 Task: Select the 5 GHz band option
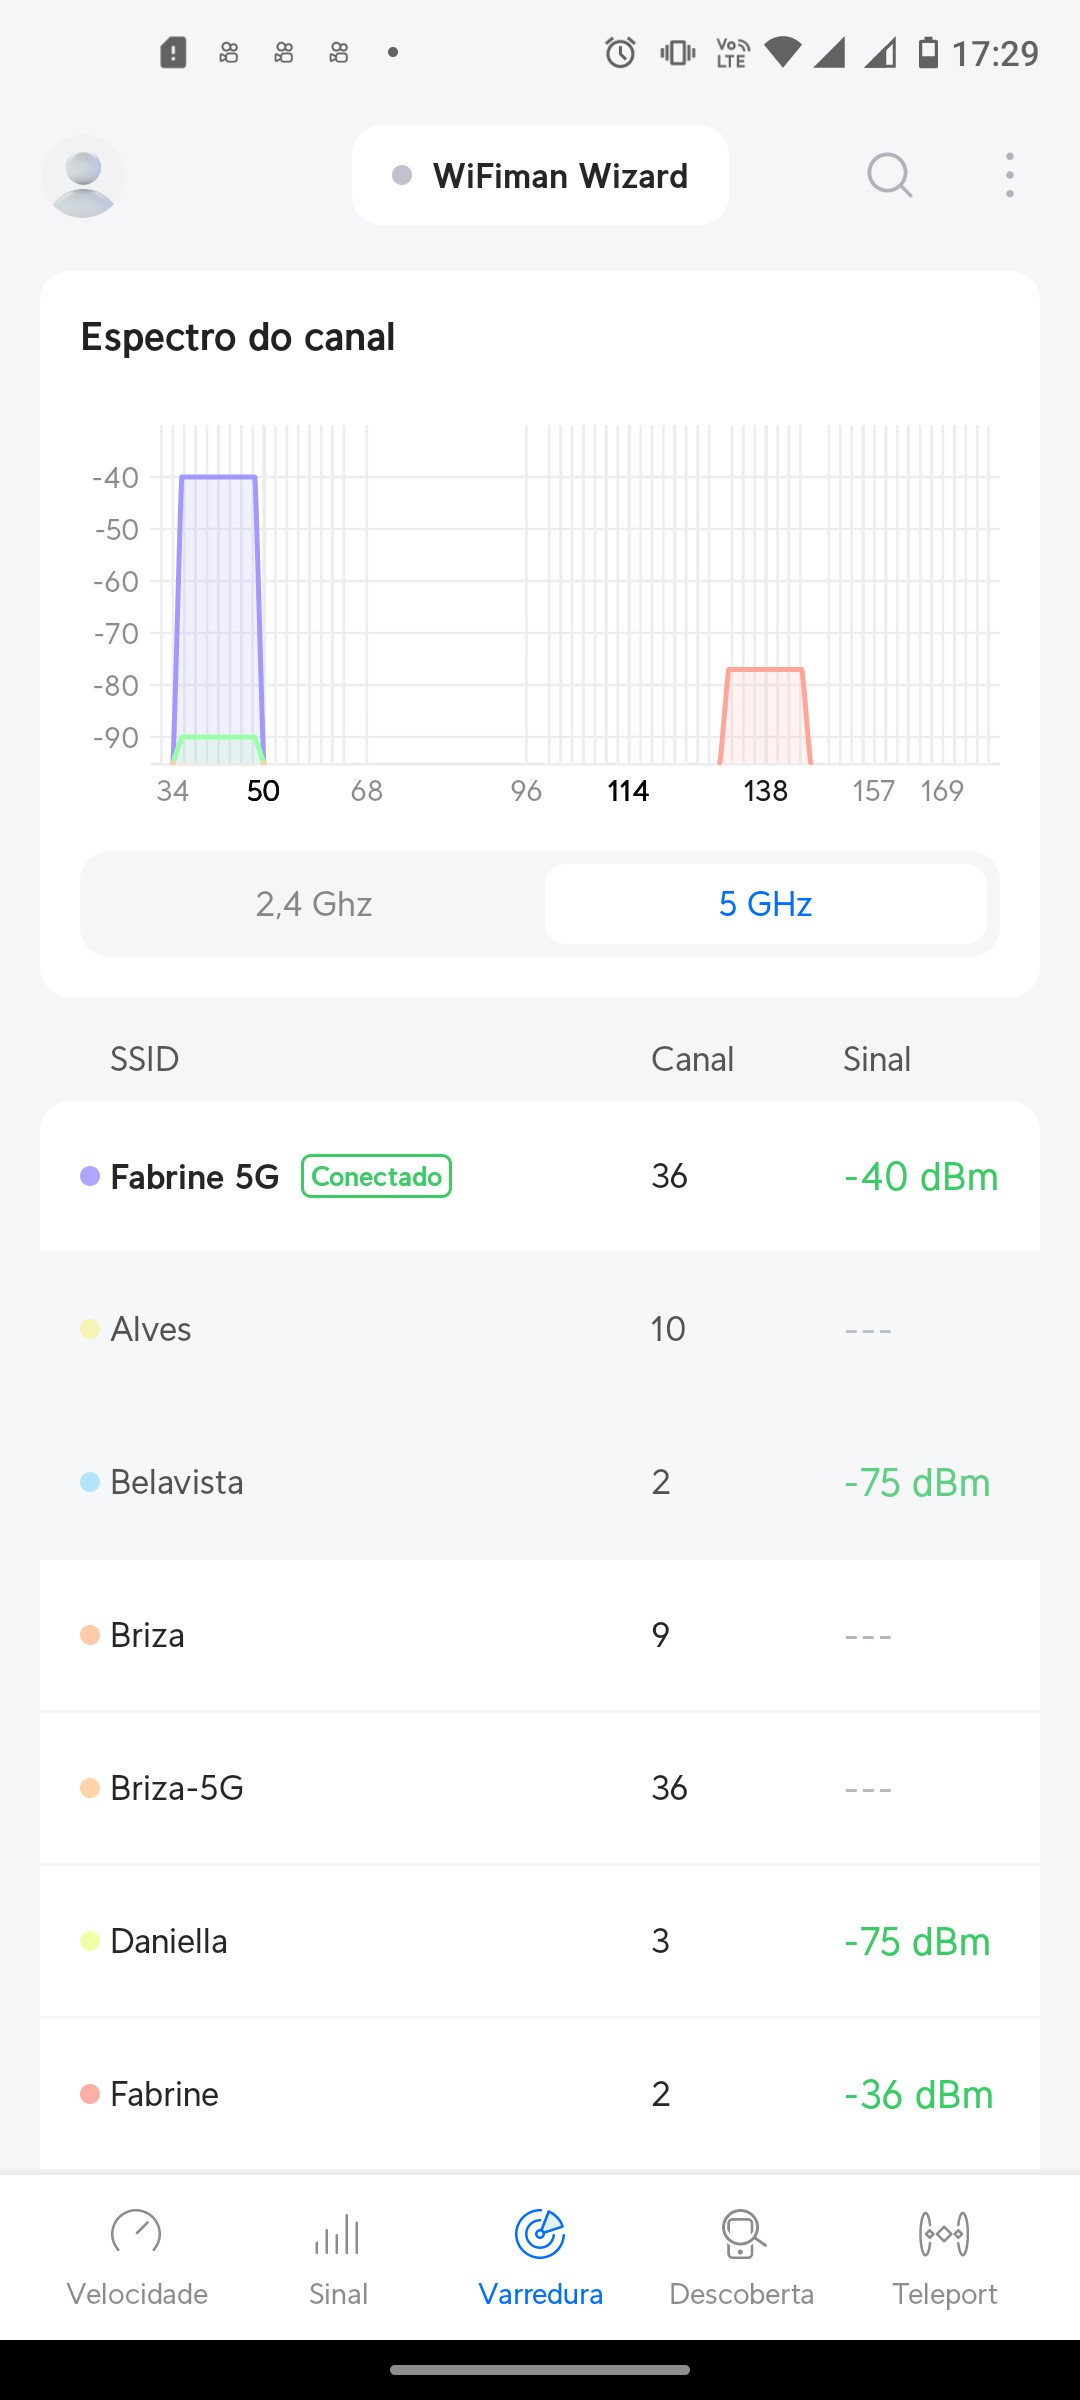(765, 904)
